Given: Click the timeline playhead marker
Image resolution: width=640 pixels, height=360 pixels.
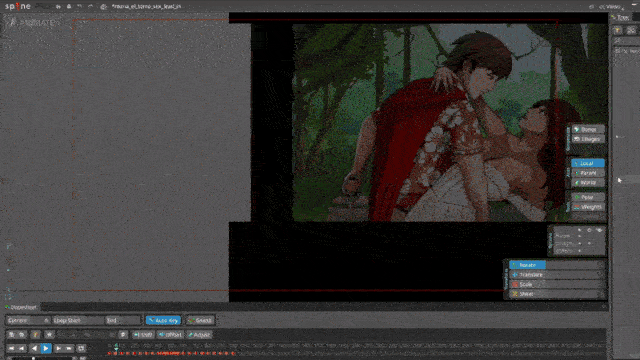Looking at the screenshot, I should [116, 347].
